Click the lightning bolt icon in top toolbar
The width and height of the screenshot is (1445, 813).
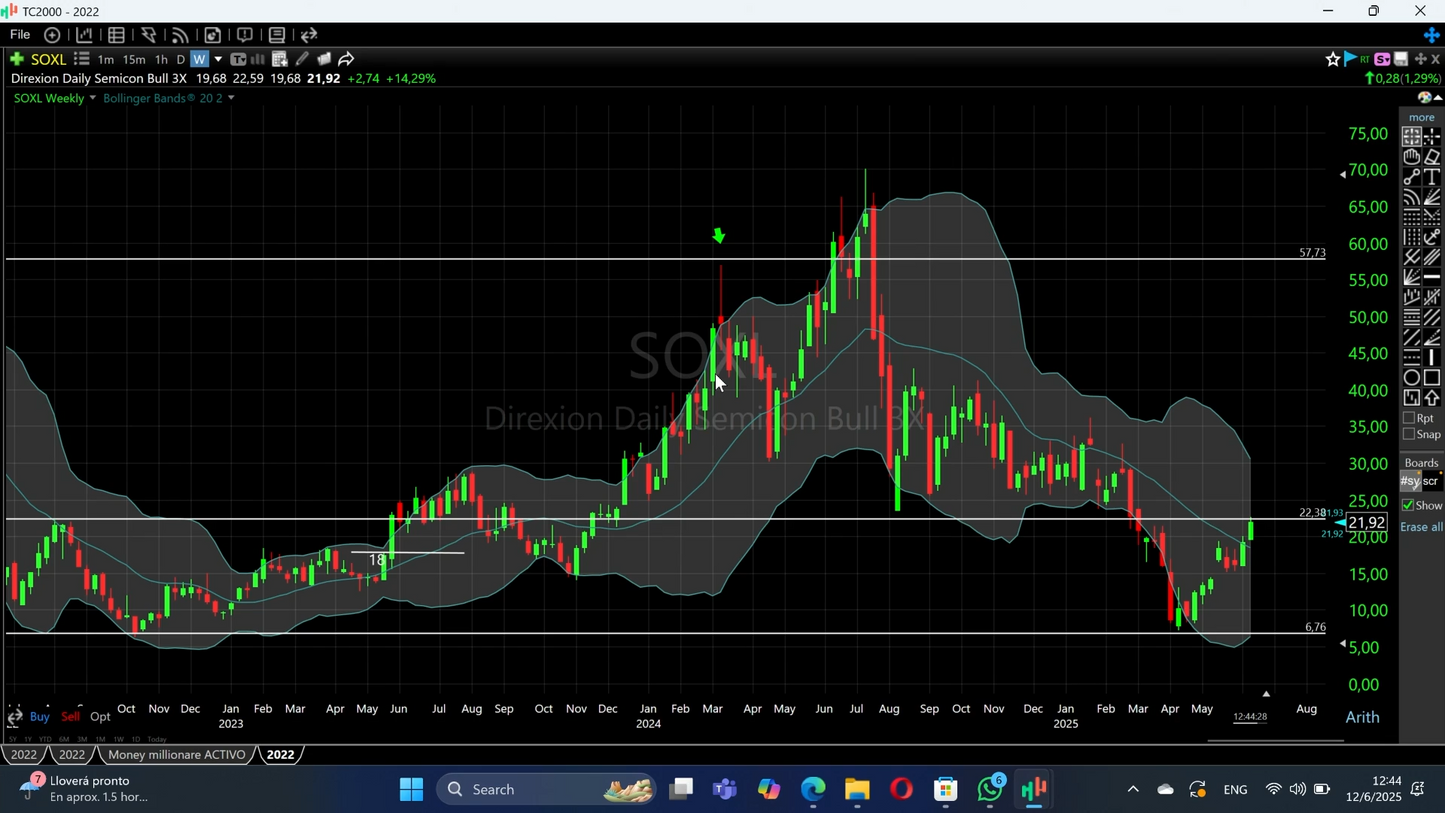click(x=149, y=35)
